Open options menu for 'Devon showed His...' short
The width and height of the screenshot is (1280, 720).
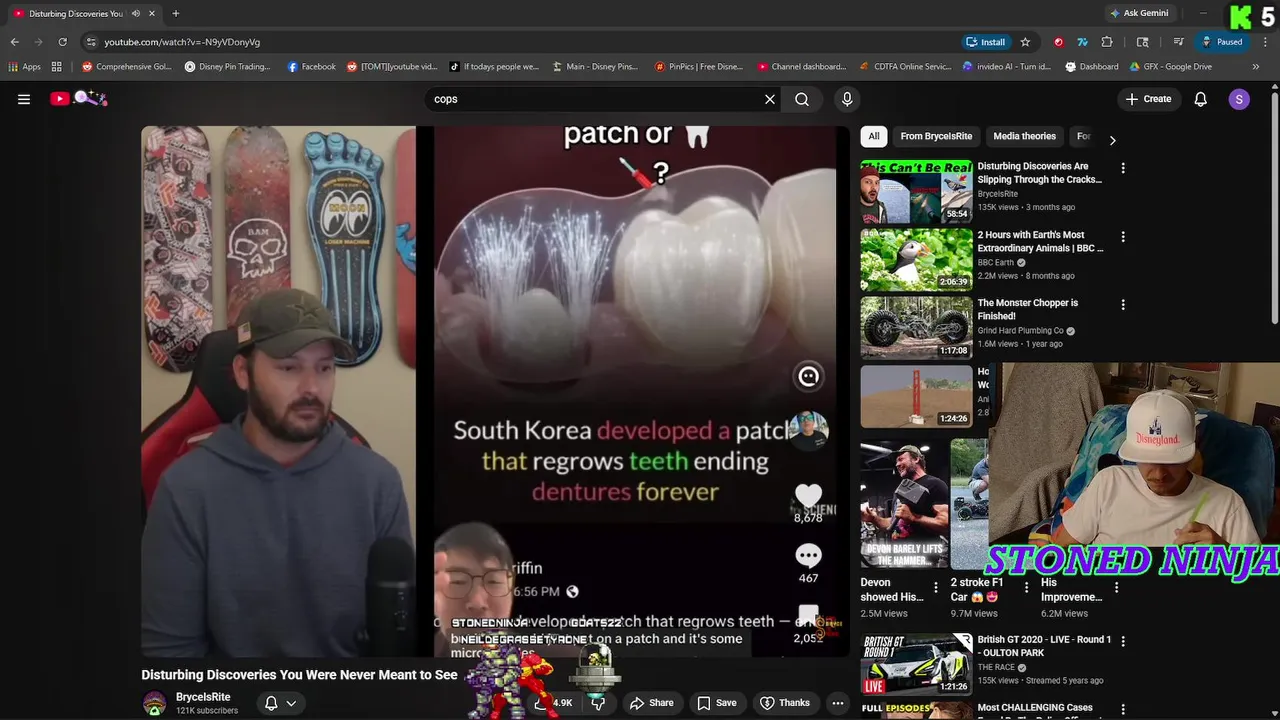pyautogui.click(x=936, y=588)
